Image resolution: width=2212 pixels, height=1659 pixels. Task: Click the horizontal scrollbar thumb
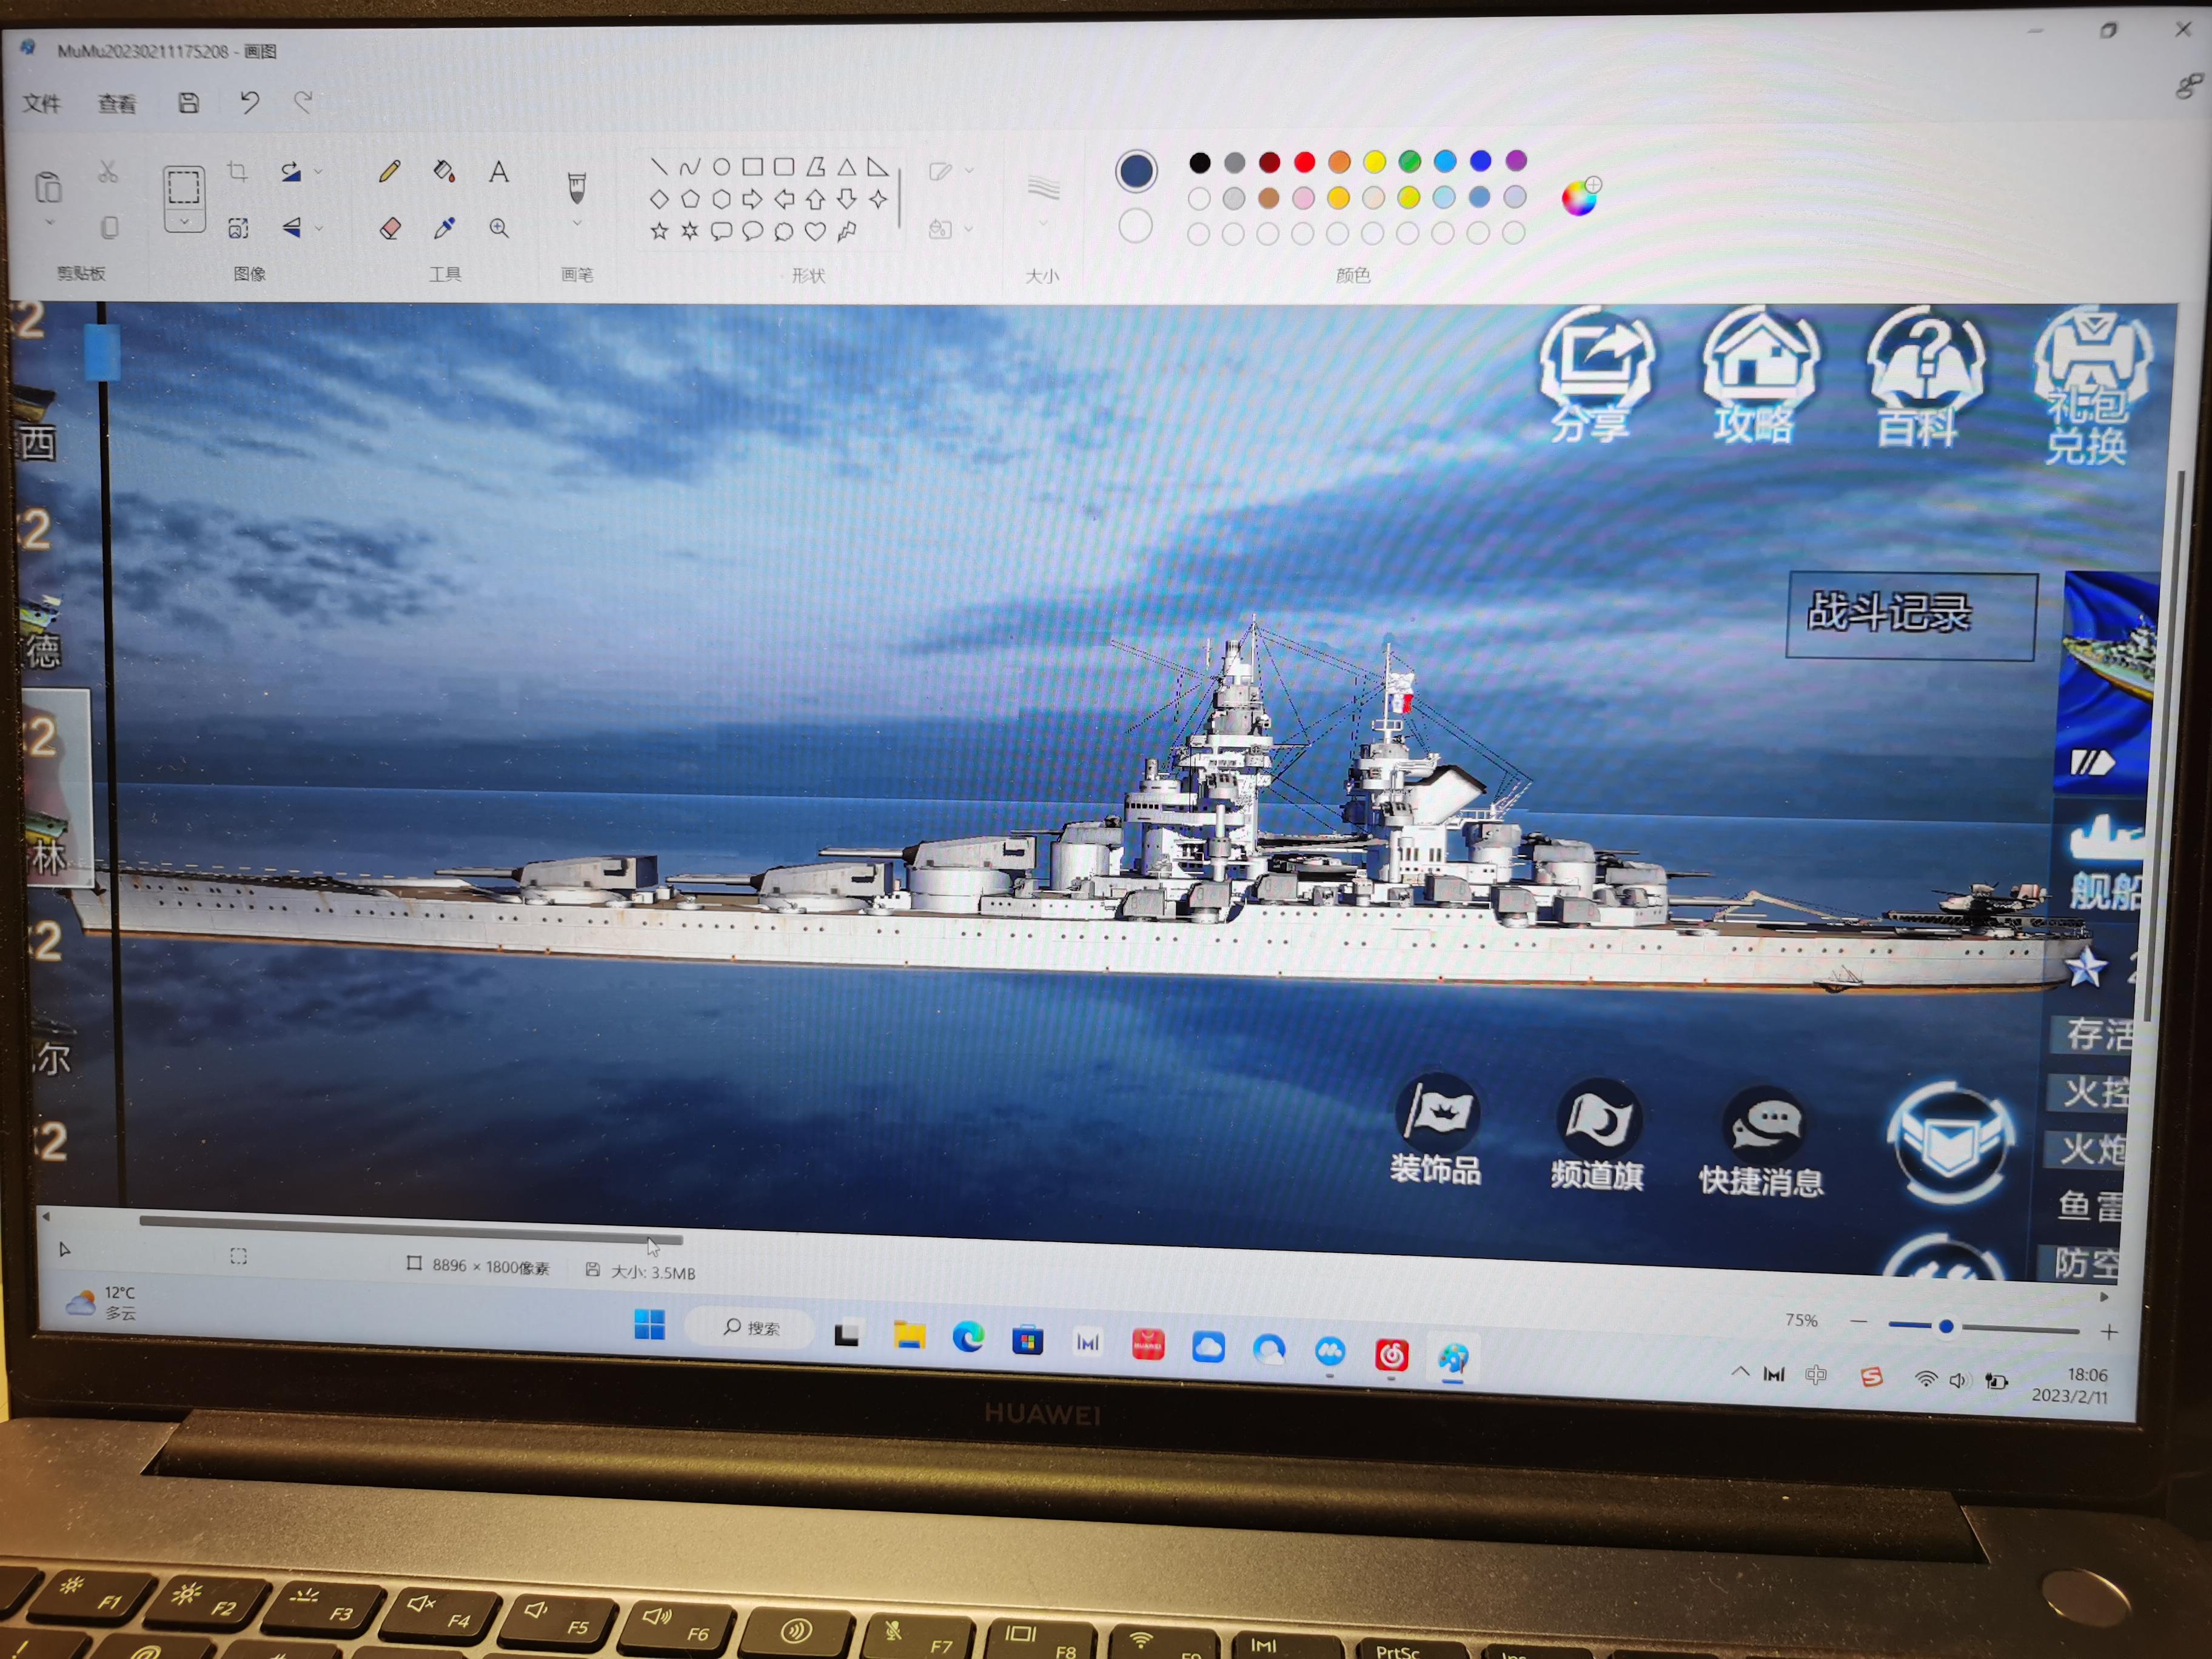[411, 1231]
